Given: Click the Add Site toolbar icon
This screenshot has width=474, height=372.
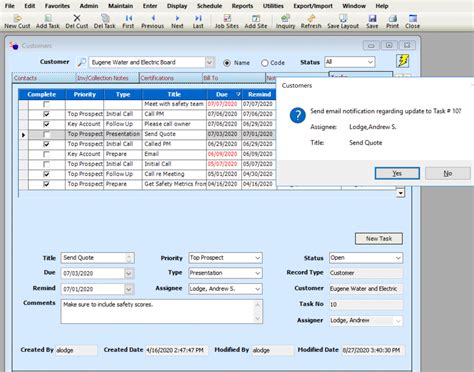Looking at the screenshot, I should tap(256, 21).
